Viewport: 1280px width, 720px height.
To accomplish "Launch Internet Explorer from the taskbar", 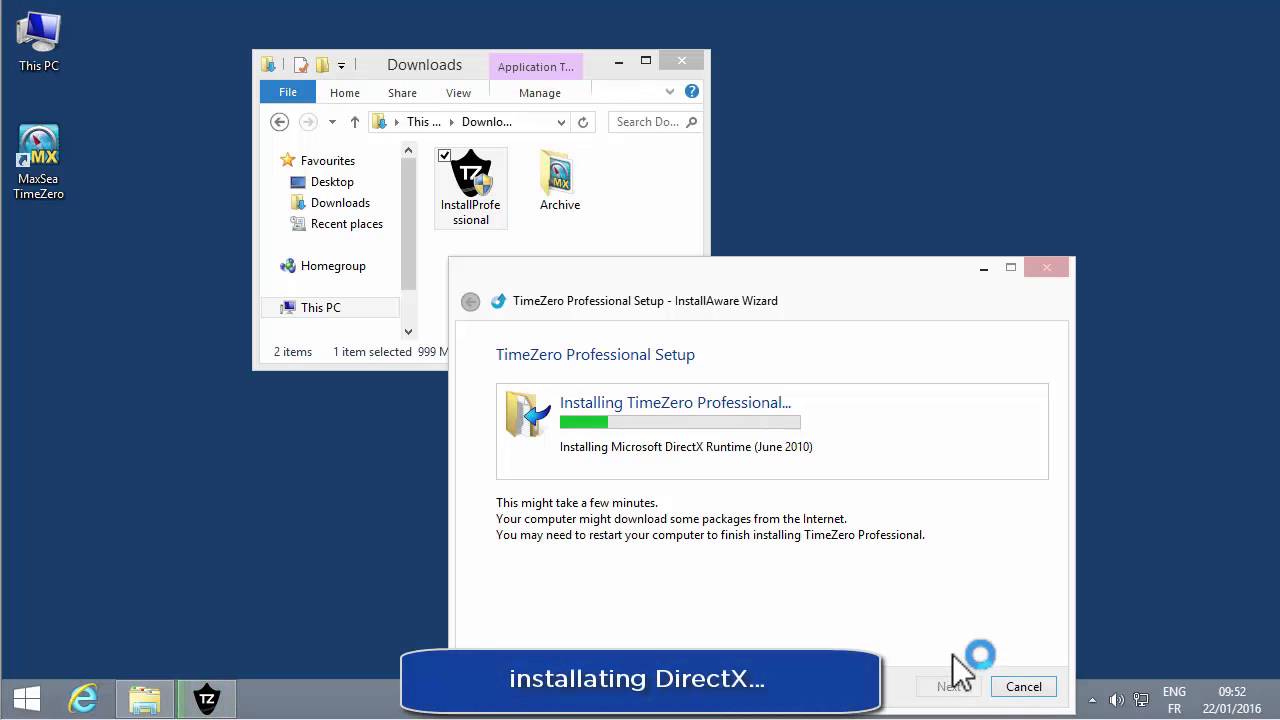I will click(x=83, y=698).
